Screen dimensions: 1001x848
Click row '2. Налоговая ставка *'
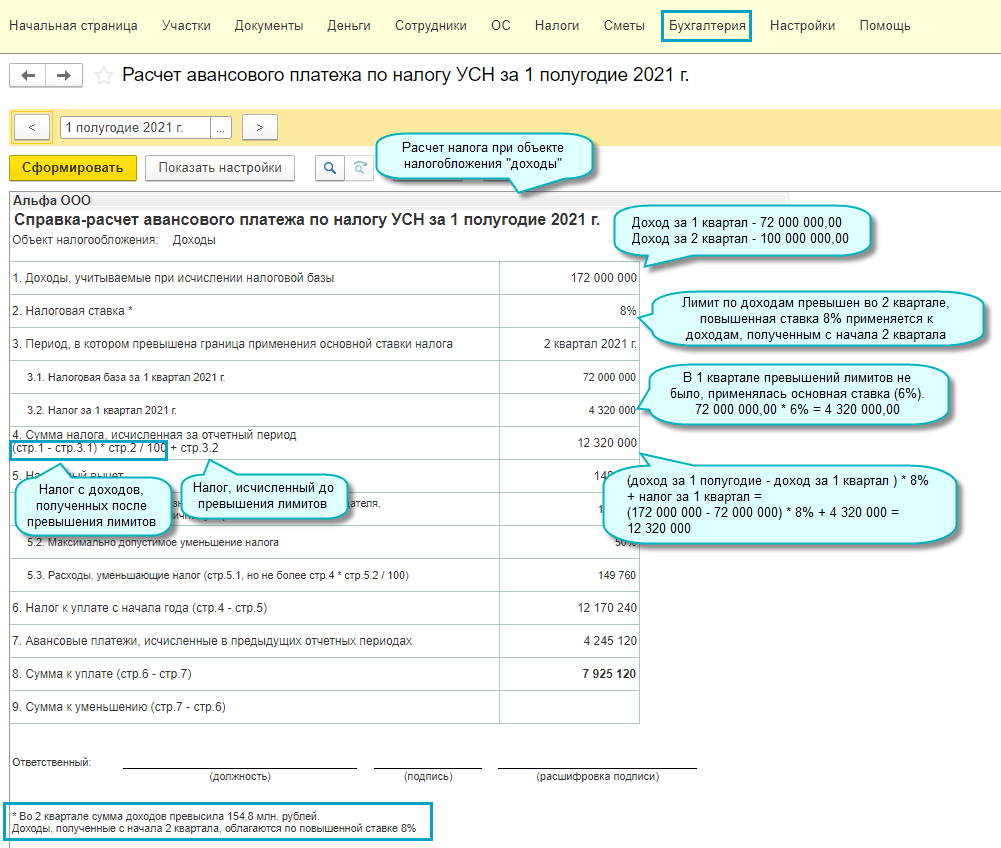(255, 311)
